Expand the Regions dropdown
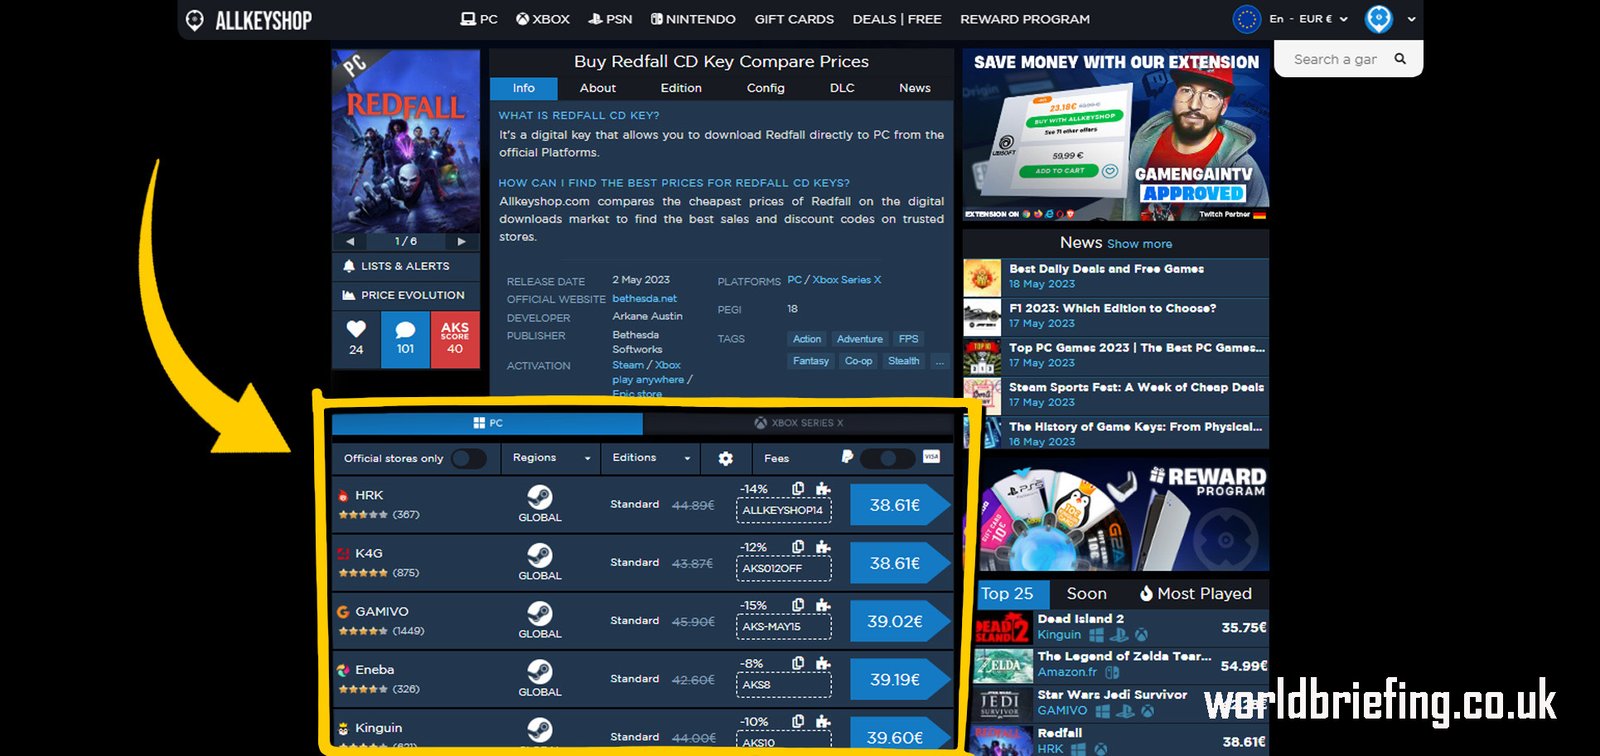The height and width of the screenshot is (756, 1600). [x=551, y=458]
